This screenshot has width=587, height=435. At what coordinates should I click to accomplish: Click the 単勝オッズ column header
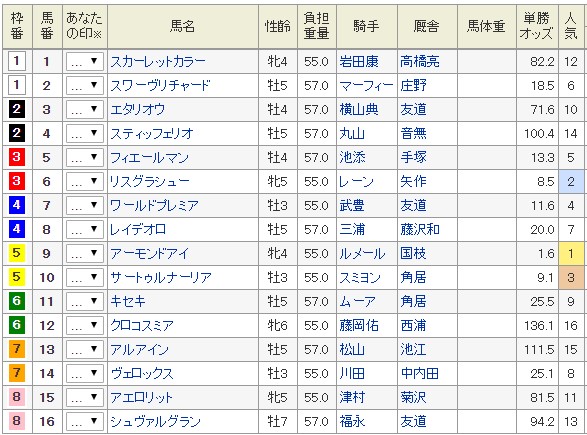pos(537,26)
